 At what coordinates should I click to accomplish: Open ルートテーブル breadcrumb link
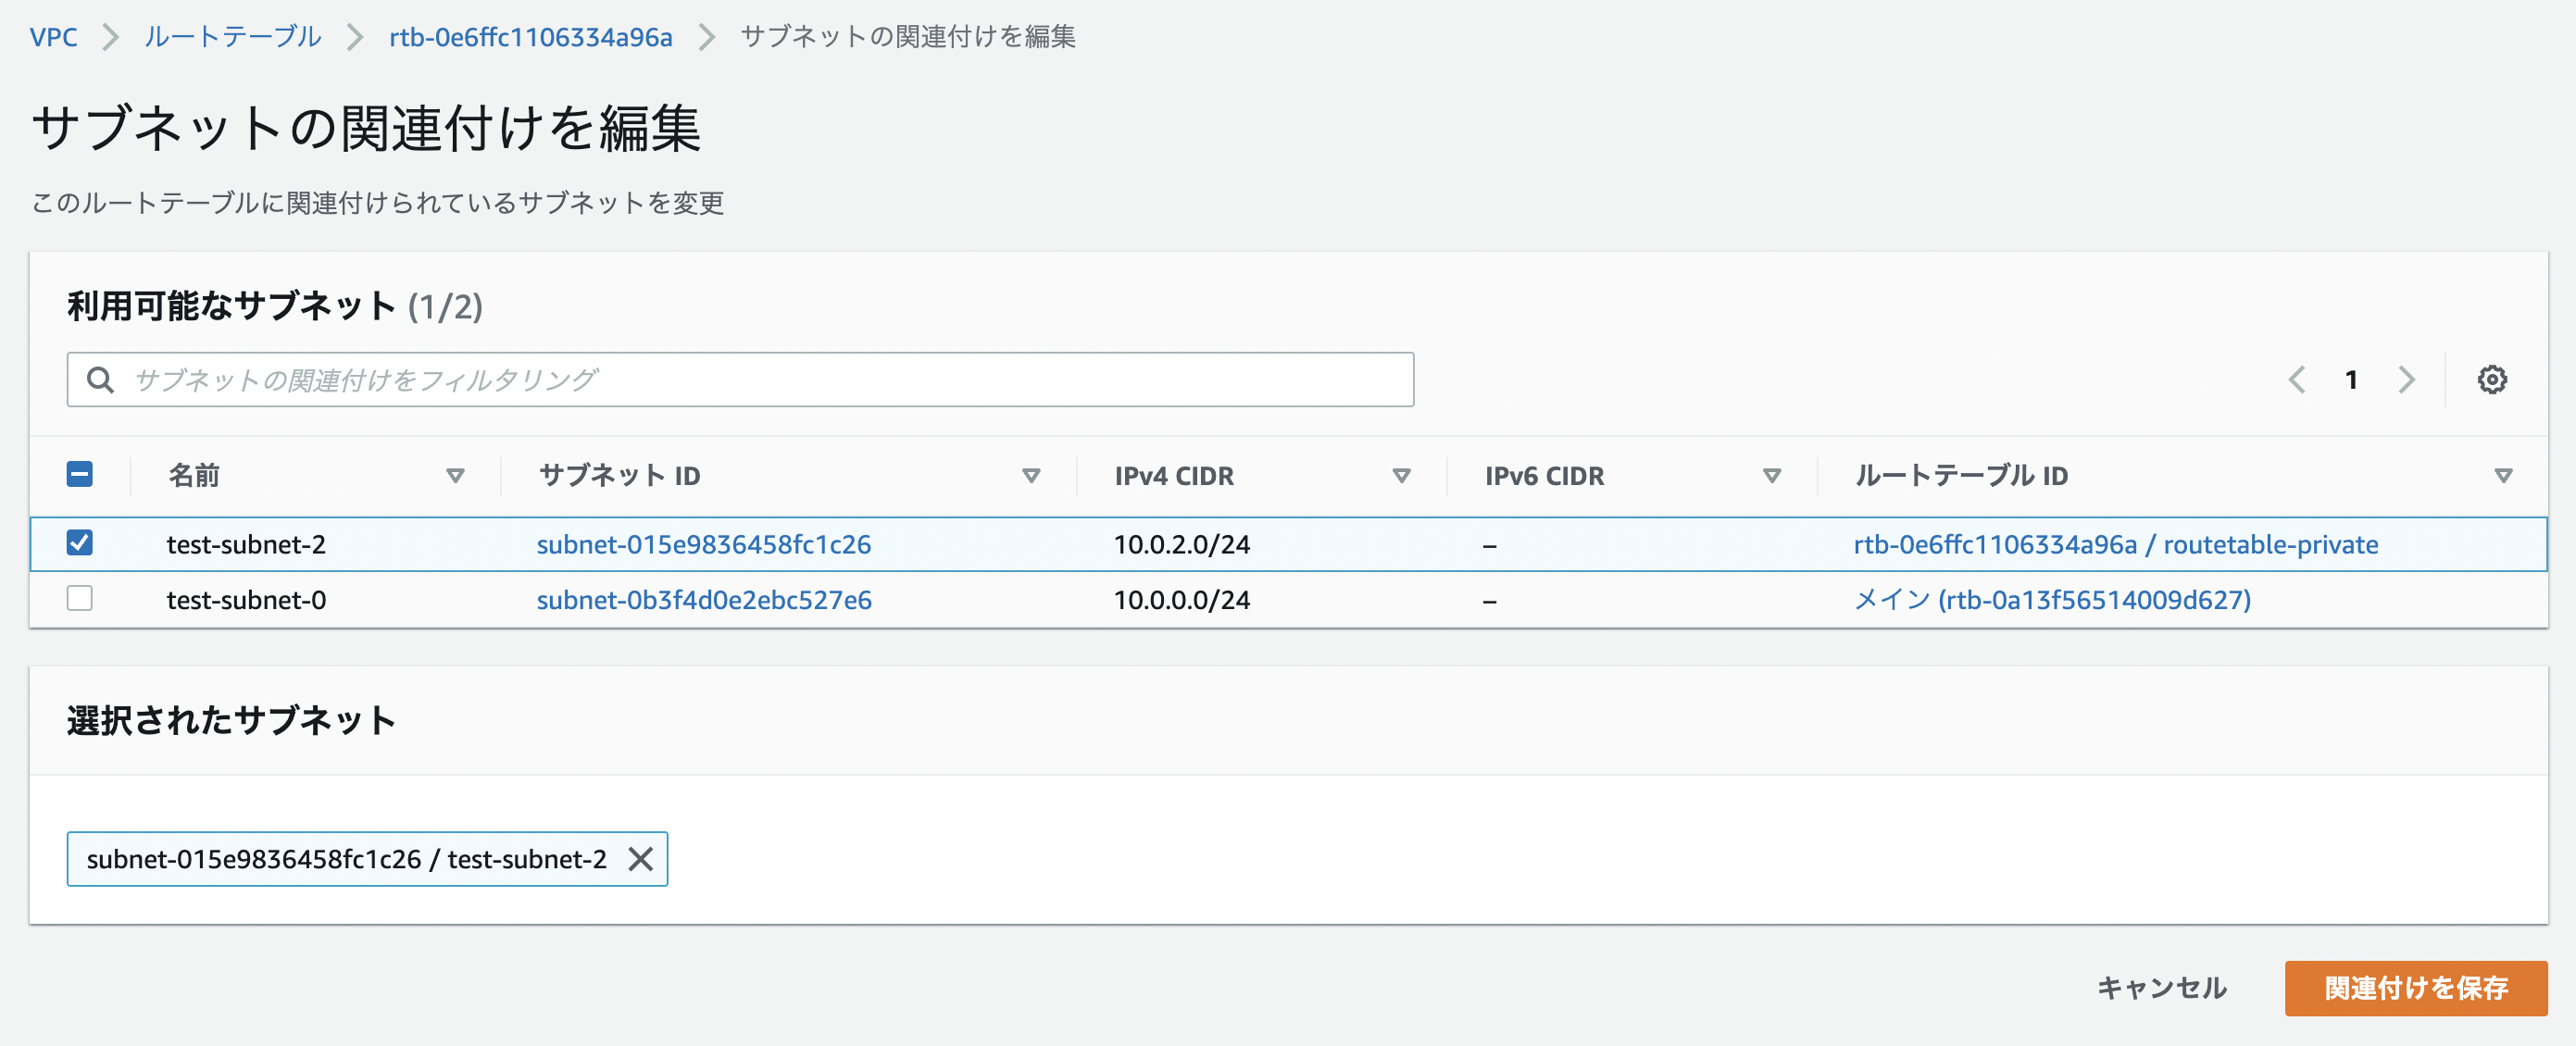pos(232,37)
